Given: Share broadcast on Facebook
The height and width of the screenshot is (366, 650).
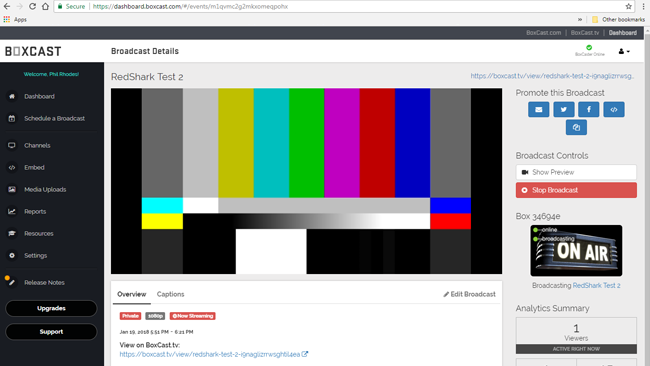Looking at the screenshot, I should click(x=589, y=109).
